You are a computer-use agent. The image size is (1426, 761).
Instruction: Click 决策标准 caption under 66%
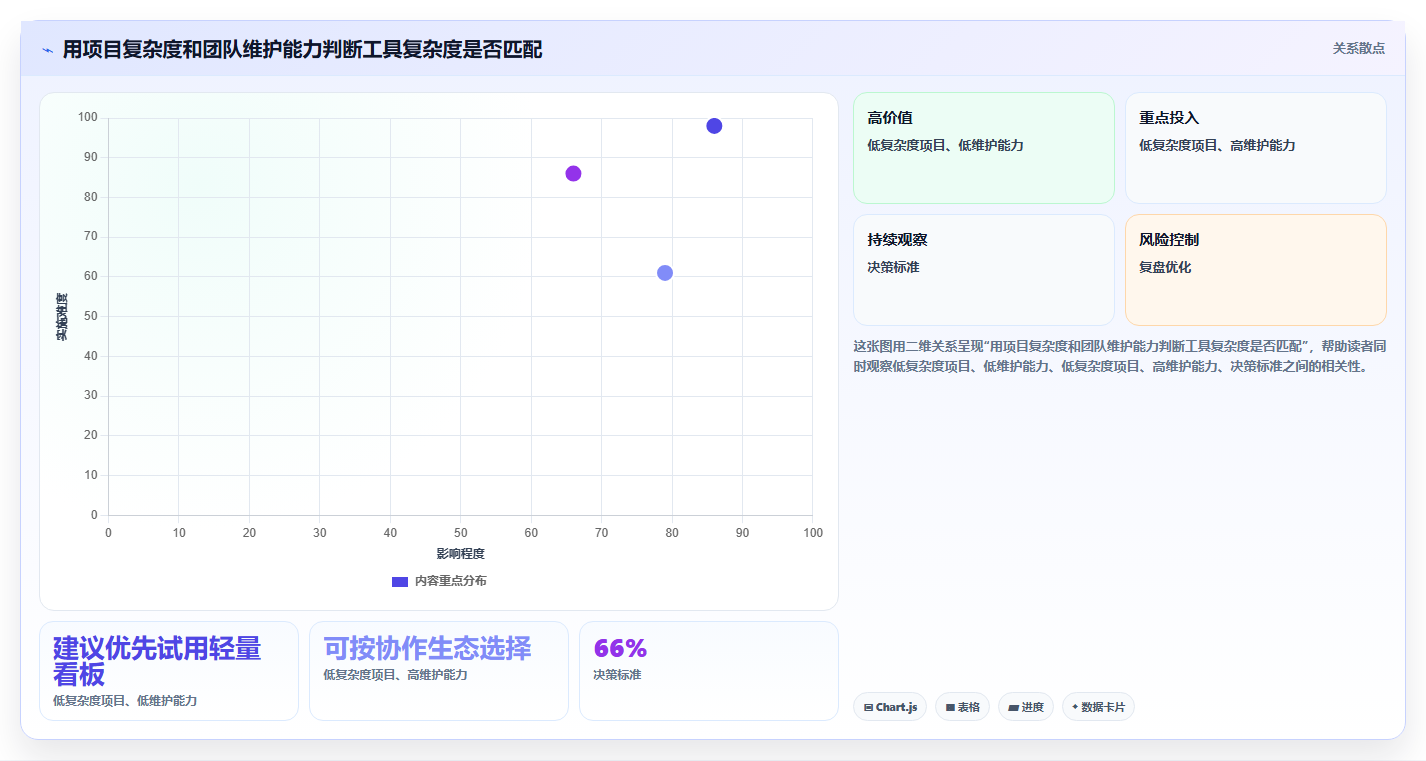tap(617, 675)
